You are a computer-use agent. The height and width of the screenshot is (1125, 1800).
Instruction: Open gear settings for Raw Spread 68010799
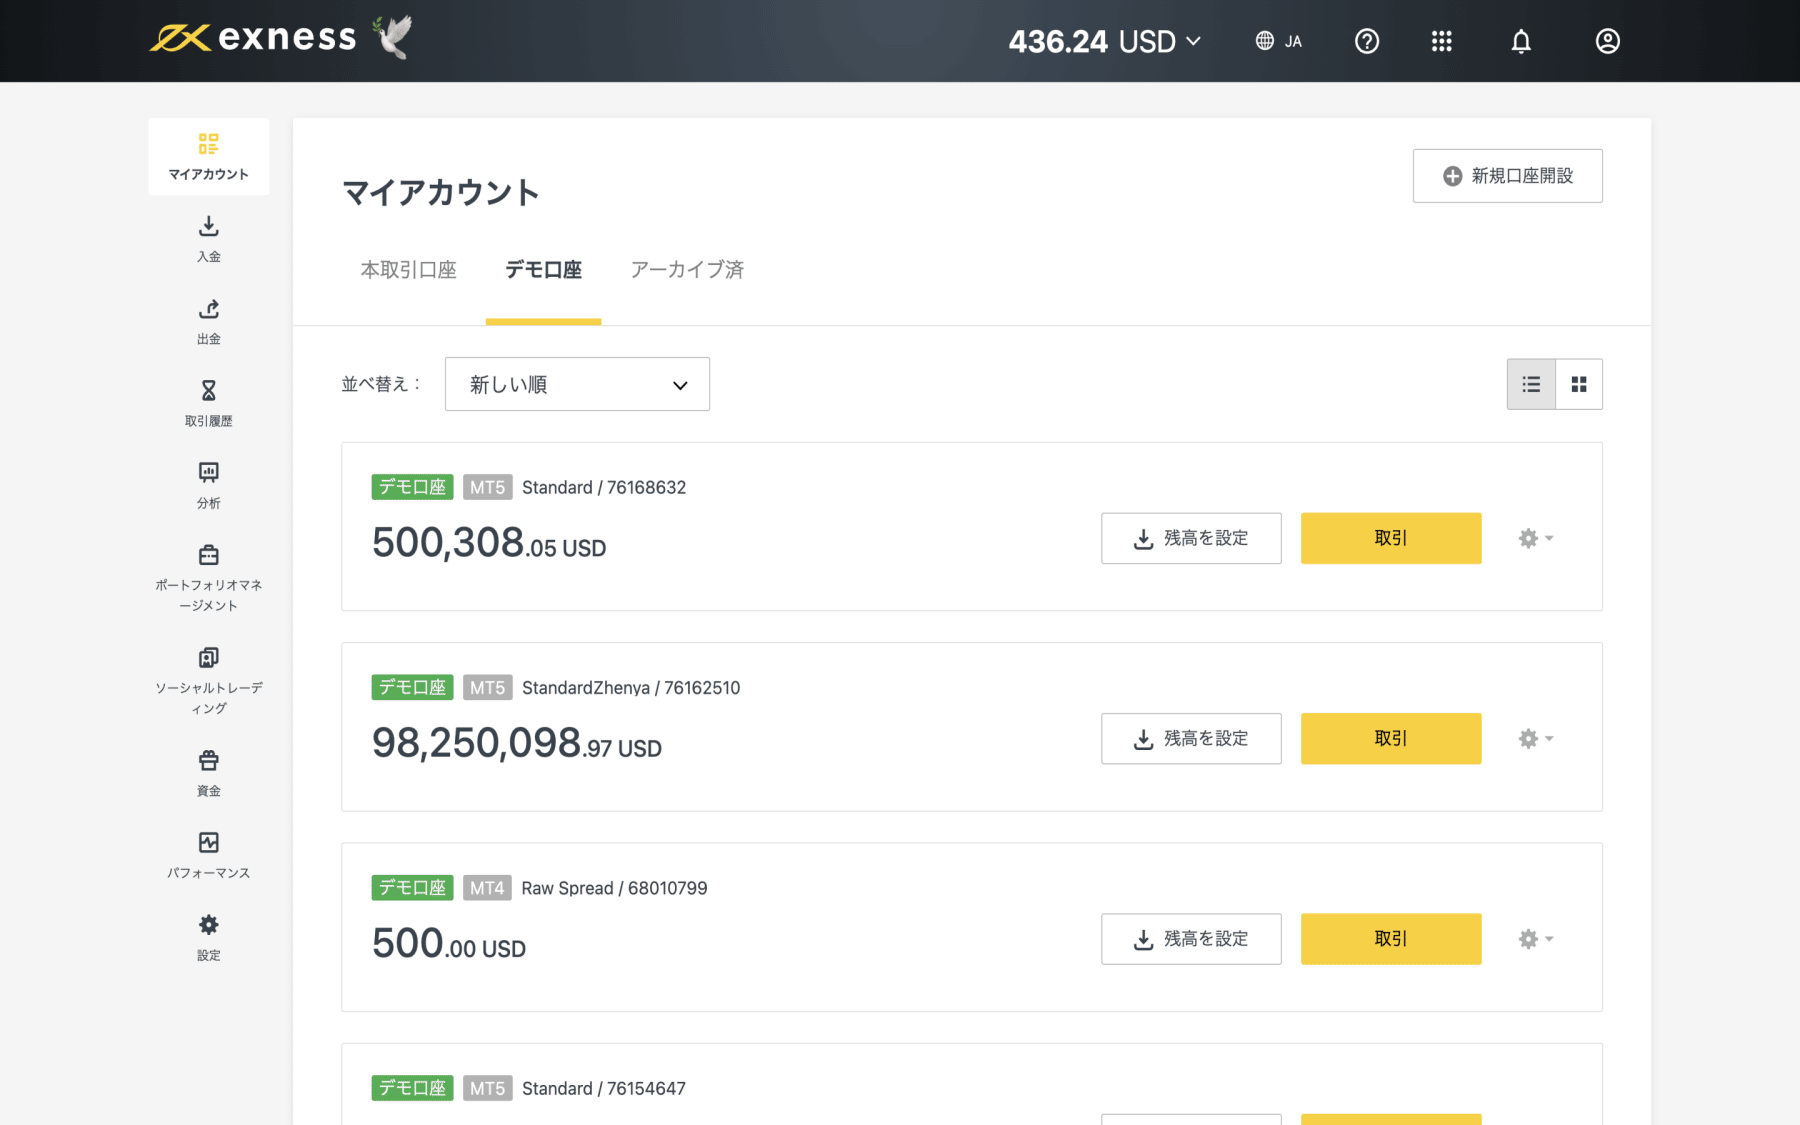[1535, 939]
